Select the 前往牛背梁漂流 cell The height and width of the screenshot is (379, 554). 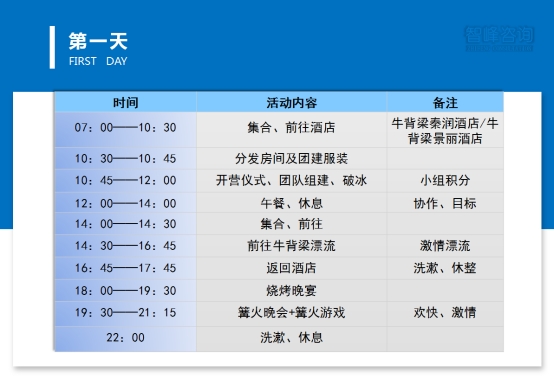(291, 246)
